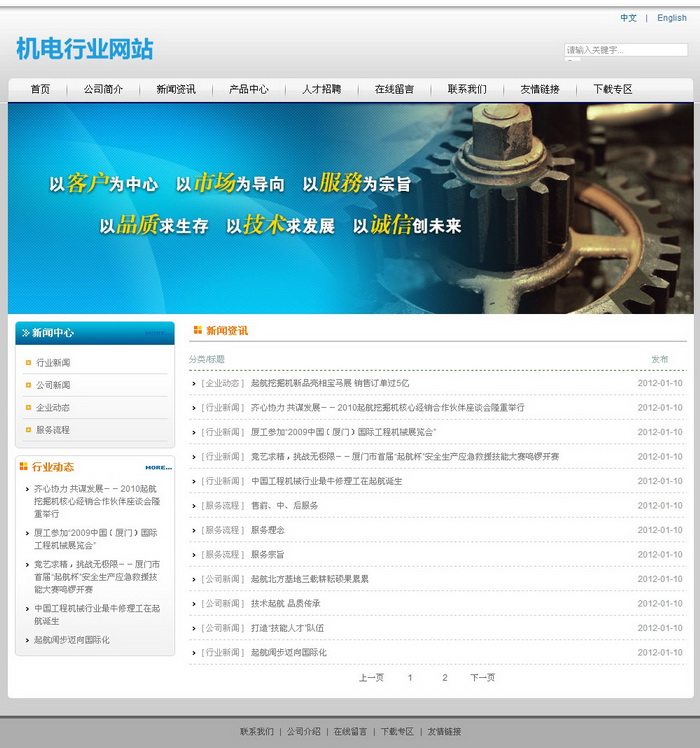The width and height of the screenshot is (700, 748).
Task: Click the square bullet next to 服务流程
Action: tap(28, 430)
